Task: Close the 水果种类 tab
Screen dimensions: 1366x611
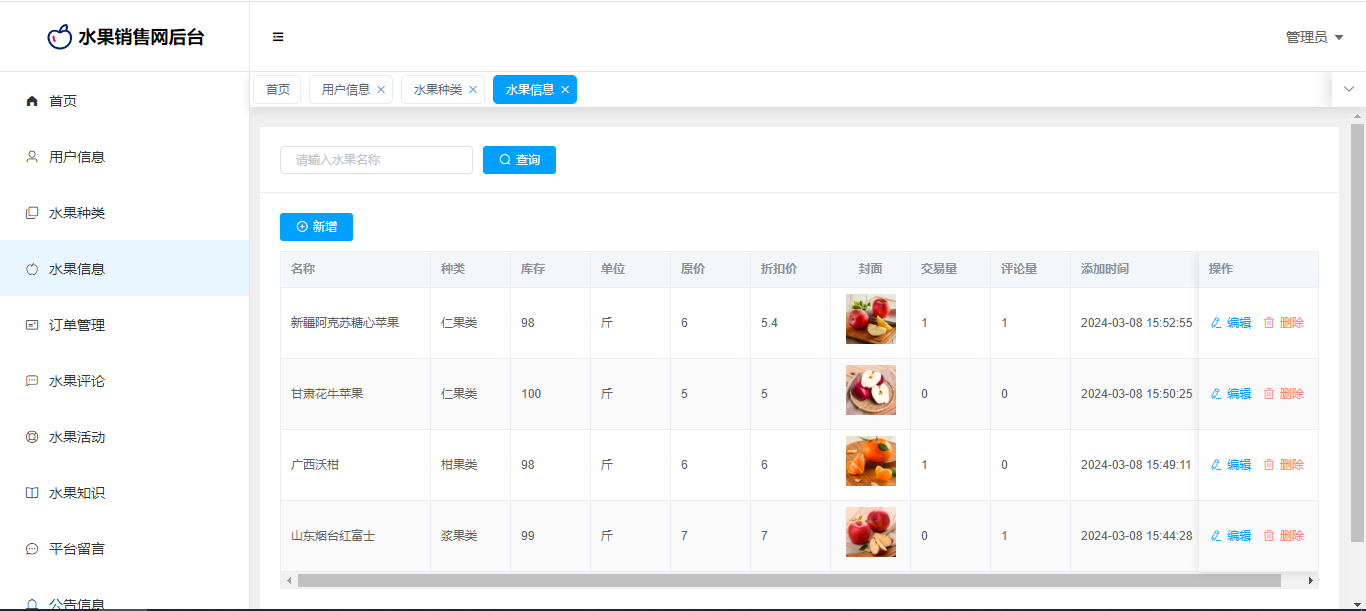Action: tap(473, 90)
